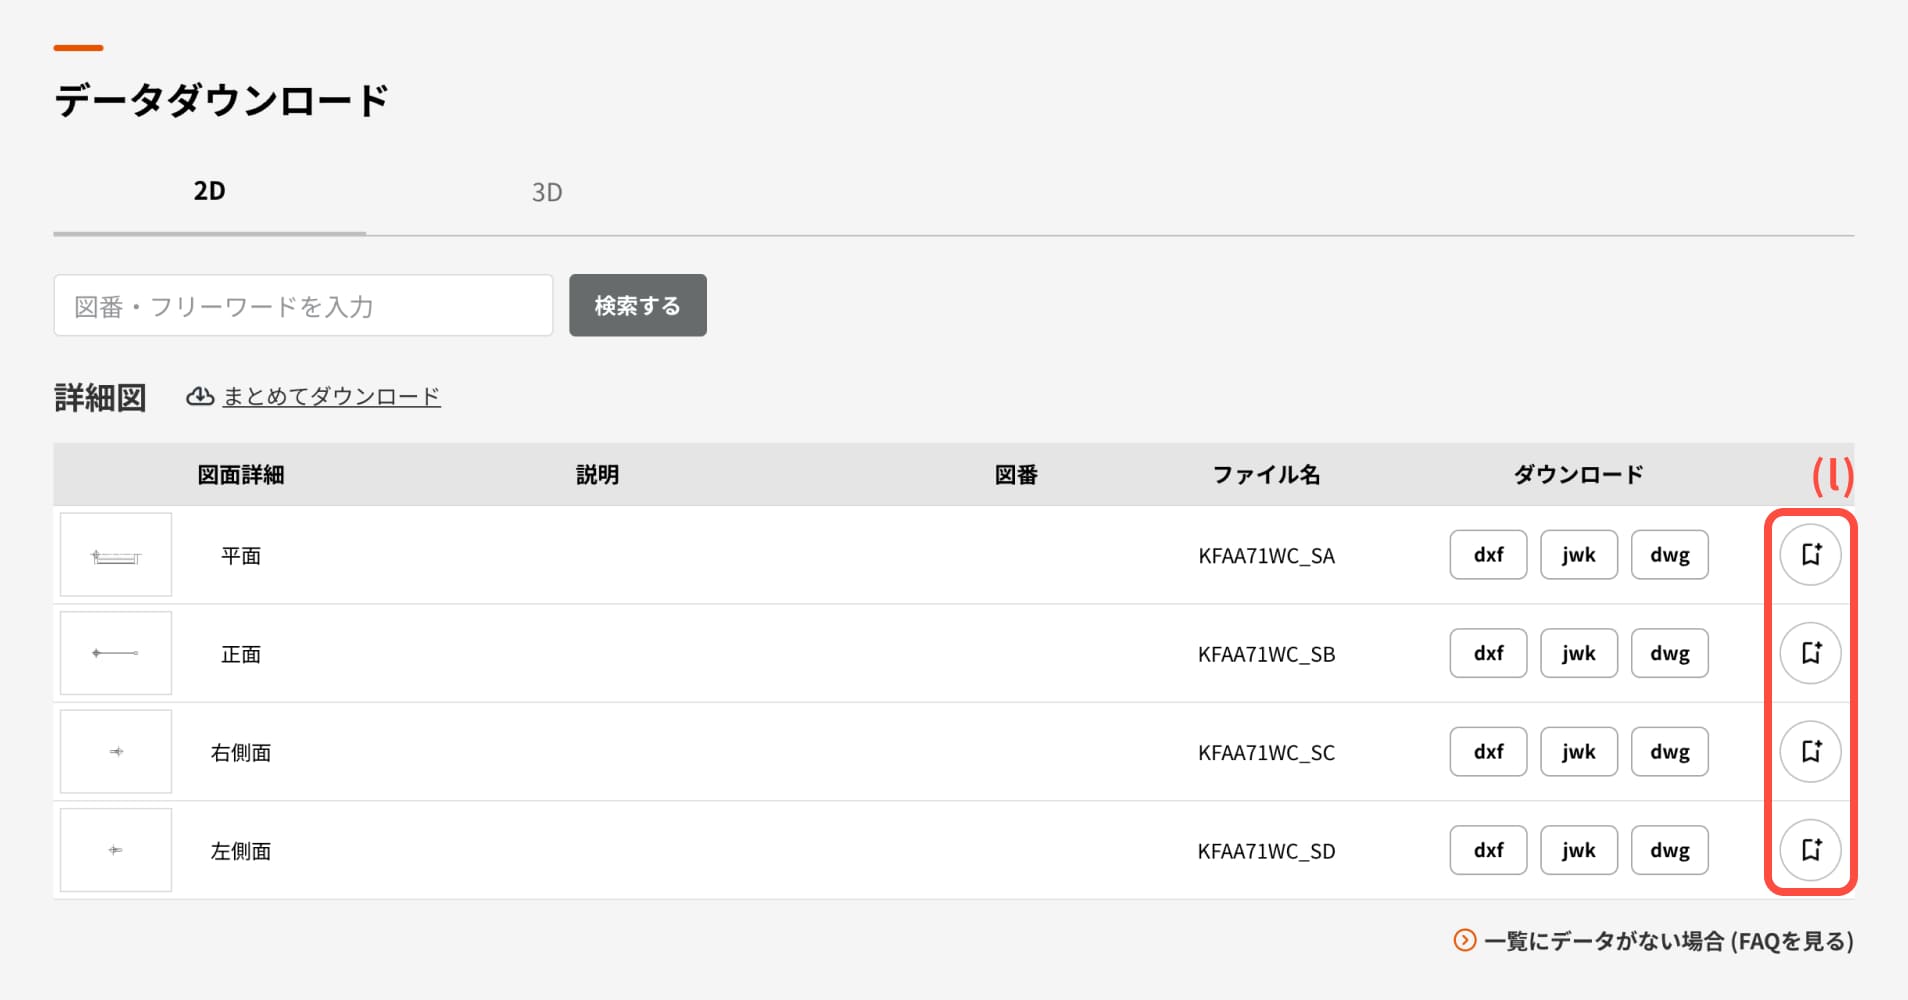
Task: Open the 正面 drawing thumbnail
Action: pos(116,653)
